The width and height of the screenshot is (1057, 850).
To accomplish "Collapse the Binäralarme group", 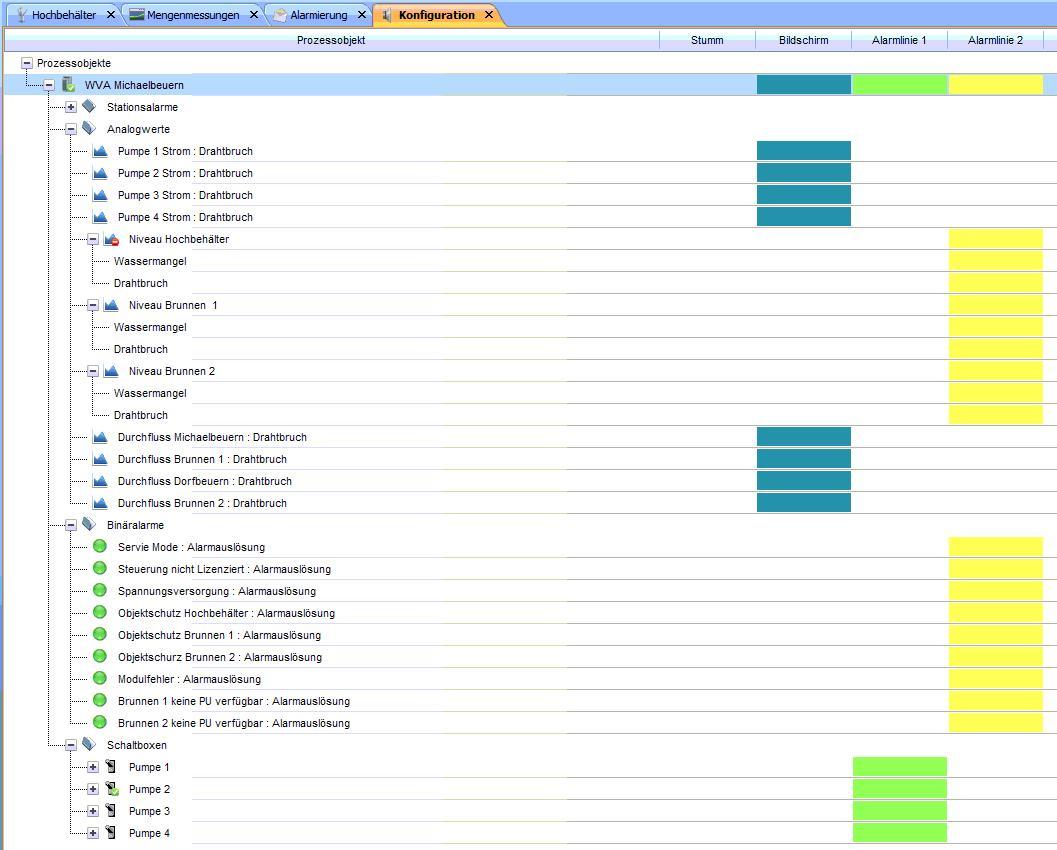I will (71, 525).
